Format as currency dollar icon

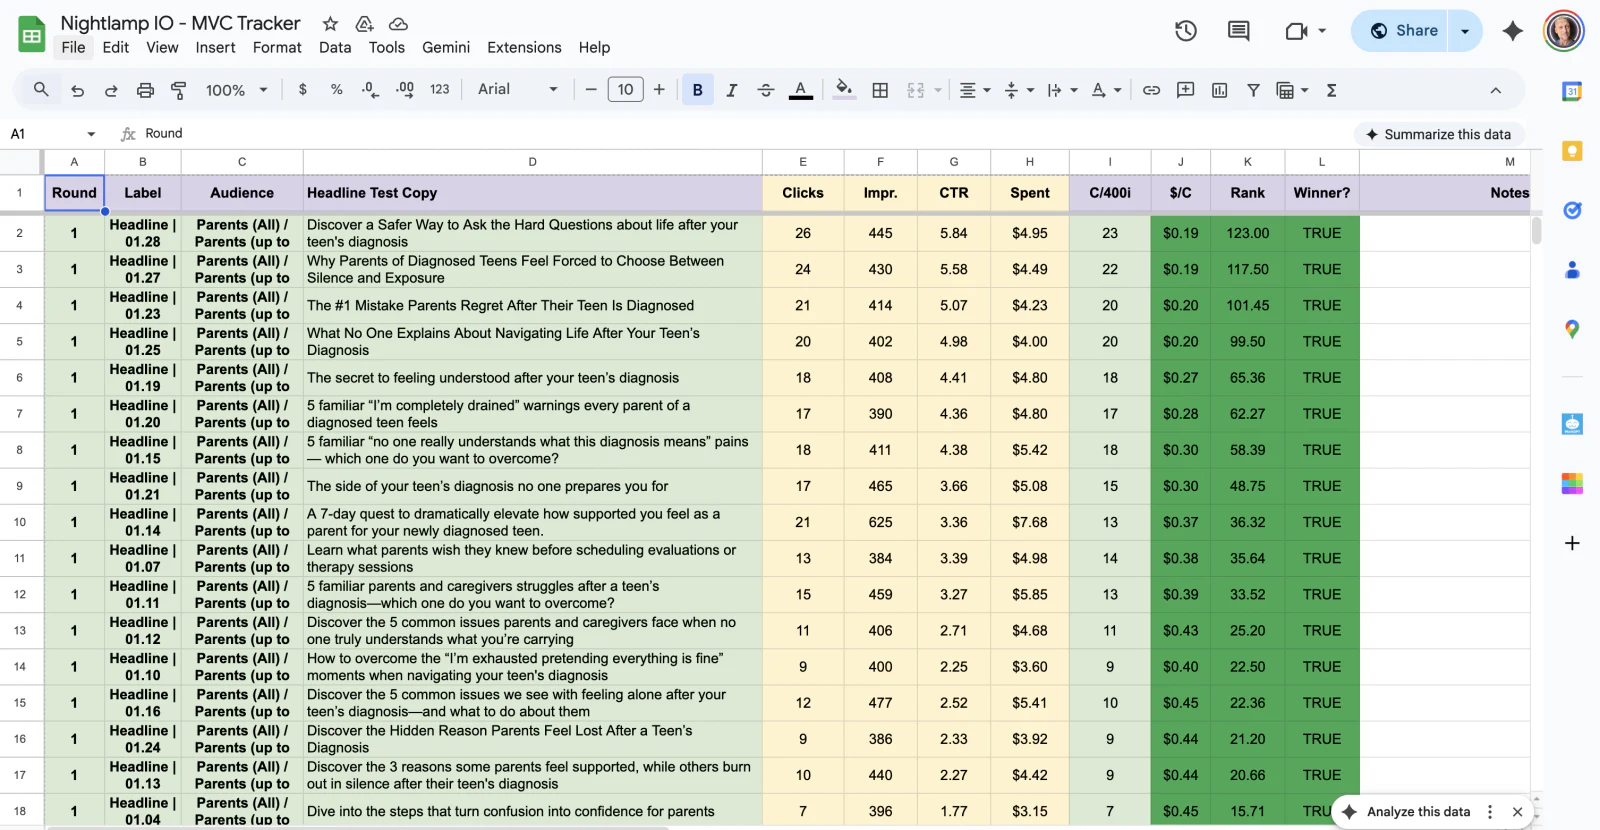tap(302, 89)
